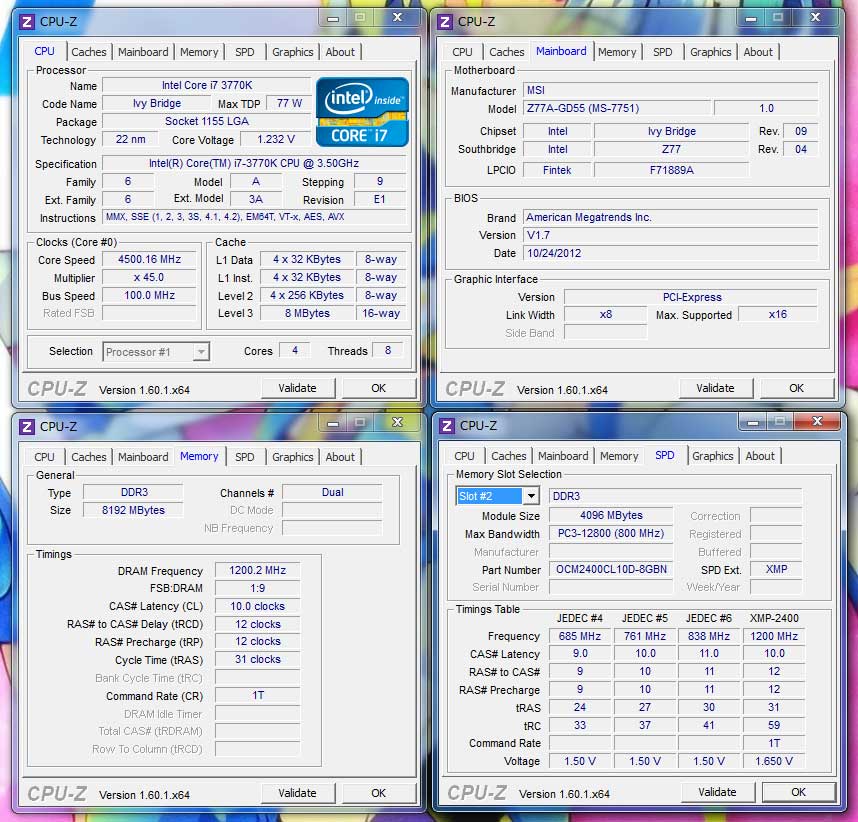The image size is (858, 822).
Task: Click LPCIO model 'F71889A'
Action: 671,170
